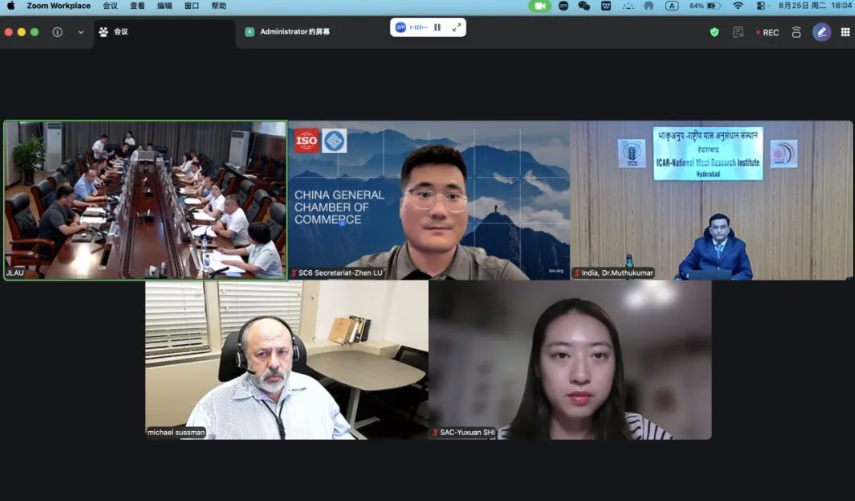Select SAC-Yuxuan SHI video tile
Image resolution: width=855 pixels, height=501 pixels.
tap(570, 360)
